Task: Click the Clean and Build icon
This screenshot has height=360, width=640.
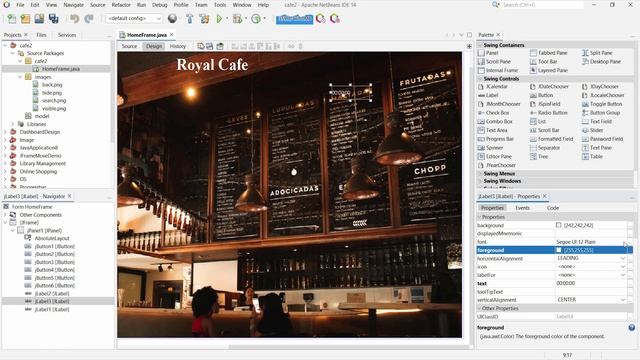Action: (204, 19)
